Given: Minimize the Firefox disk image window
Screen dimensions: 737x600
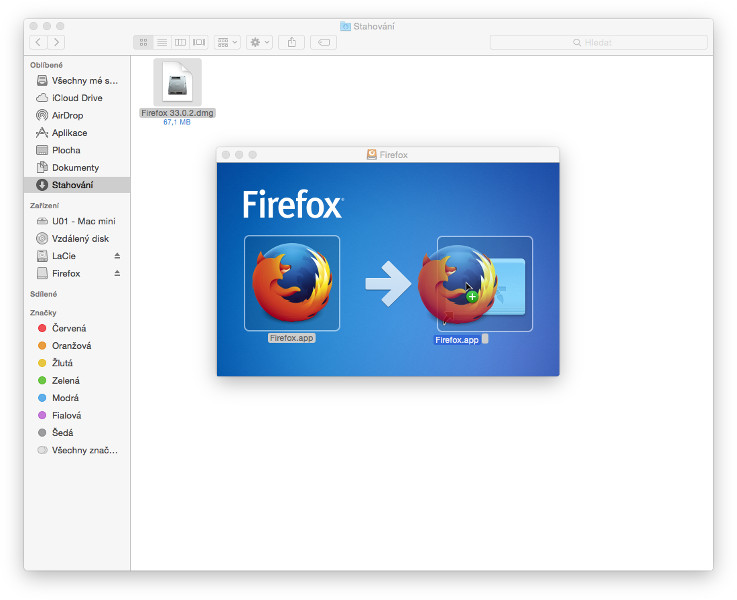Looking at the screenshot, I should point(239,155).
